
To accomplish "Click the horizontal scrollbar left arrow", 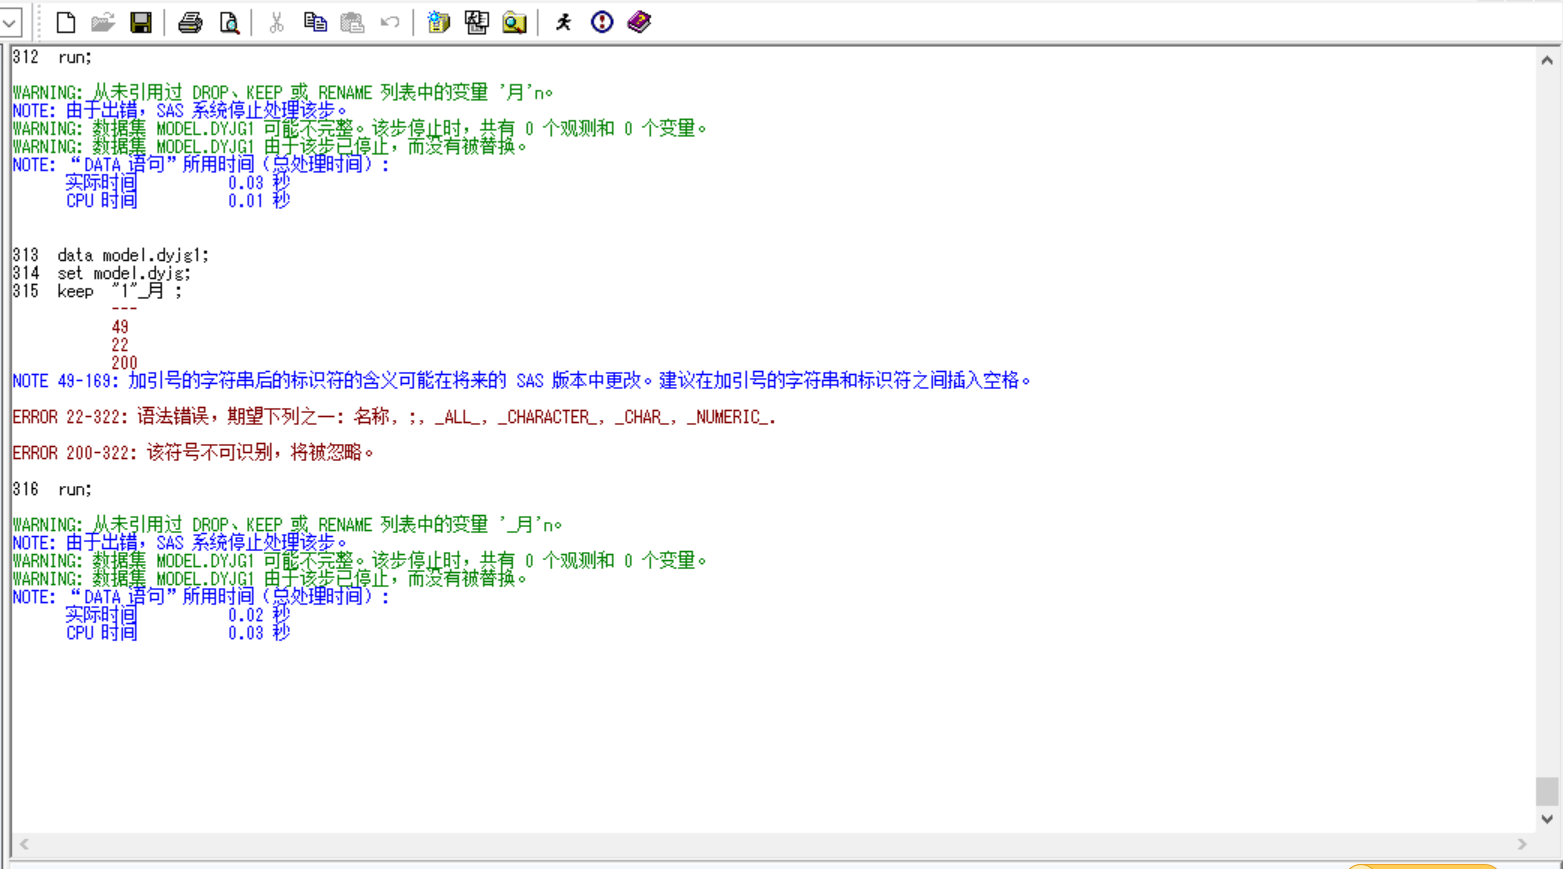I will tap(24, 845).
